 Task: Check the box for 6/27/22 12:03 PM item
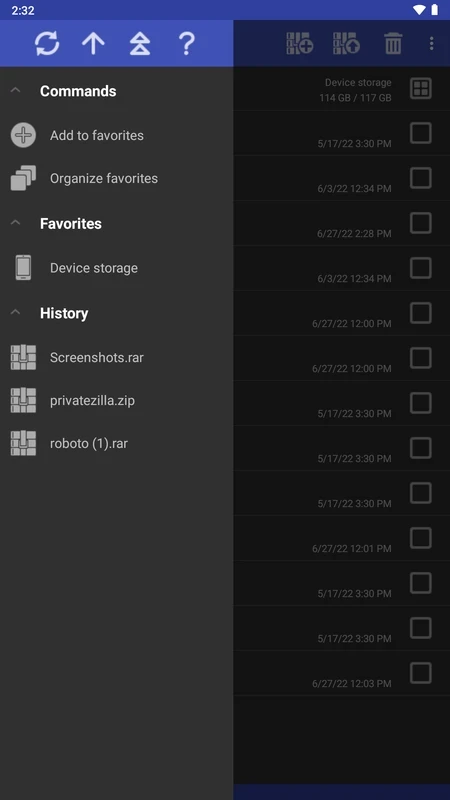(421, 673)
